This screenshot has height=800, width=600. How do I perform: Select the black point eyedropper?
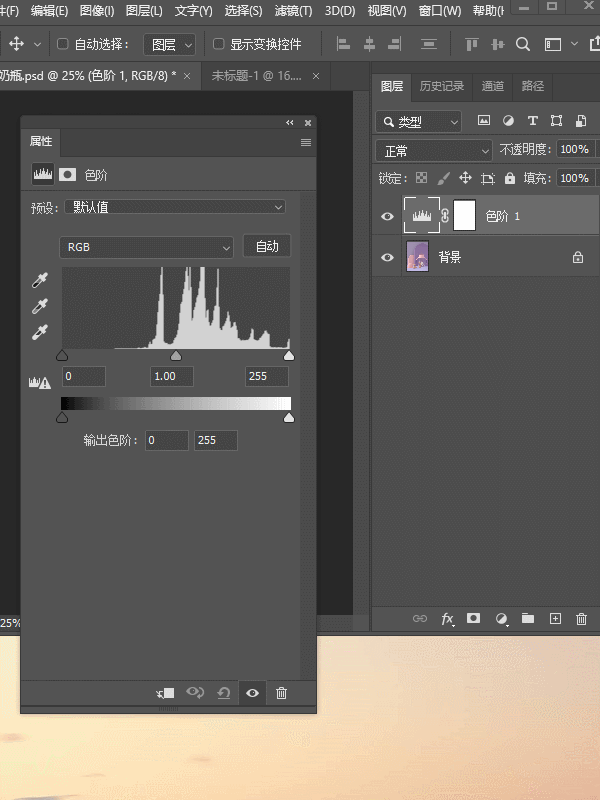tap(40, 280)
